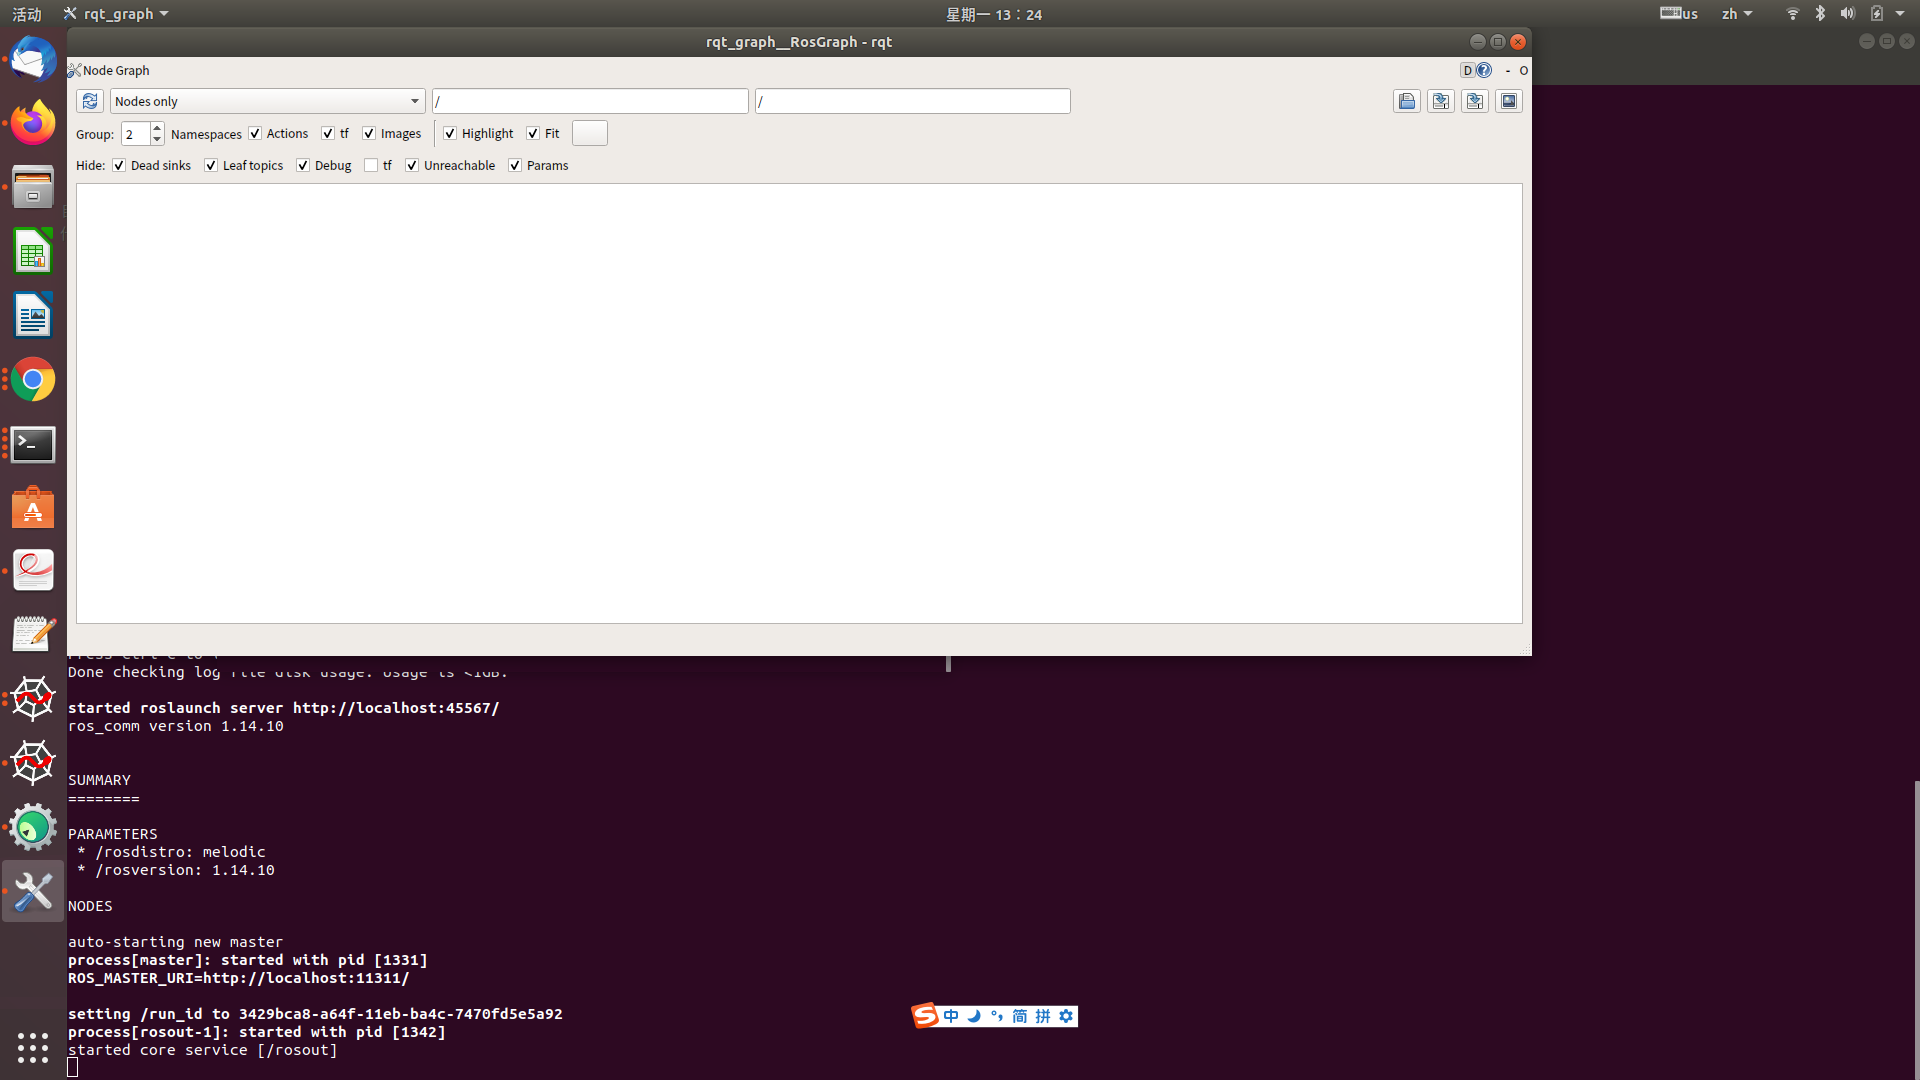This screenshot has width=1920, height=1080.
Task: Click the dock widget D button
Action: tap(1467, 70)
